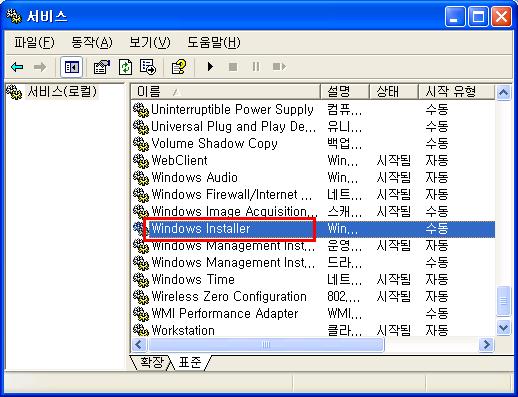Click the 자동 startup type of WebClient
Image resolution: width=518 pixels, height=397 pixels.
tap(437, 161)
